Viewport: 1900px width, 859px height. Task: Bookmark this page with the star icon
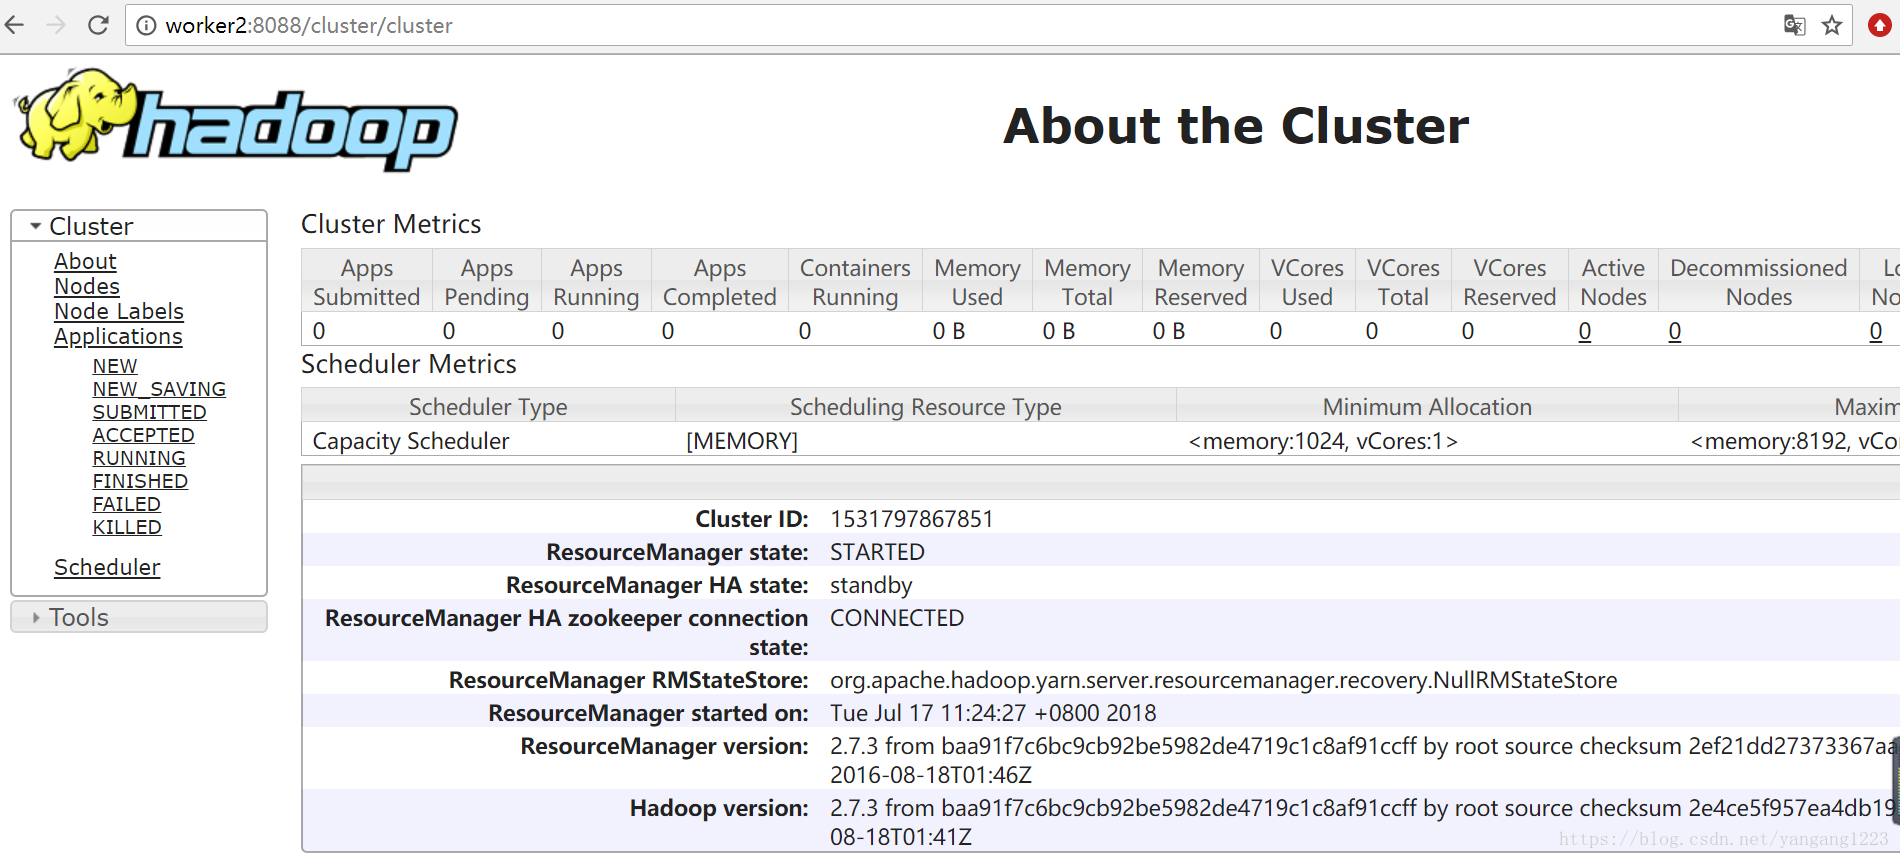click(1832, 25)
